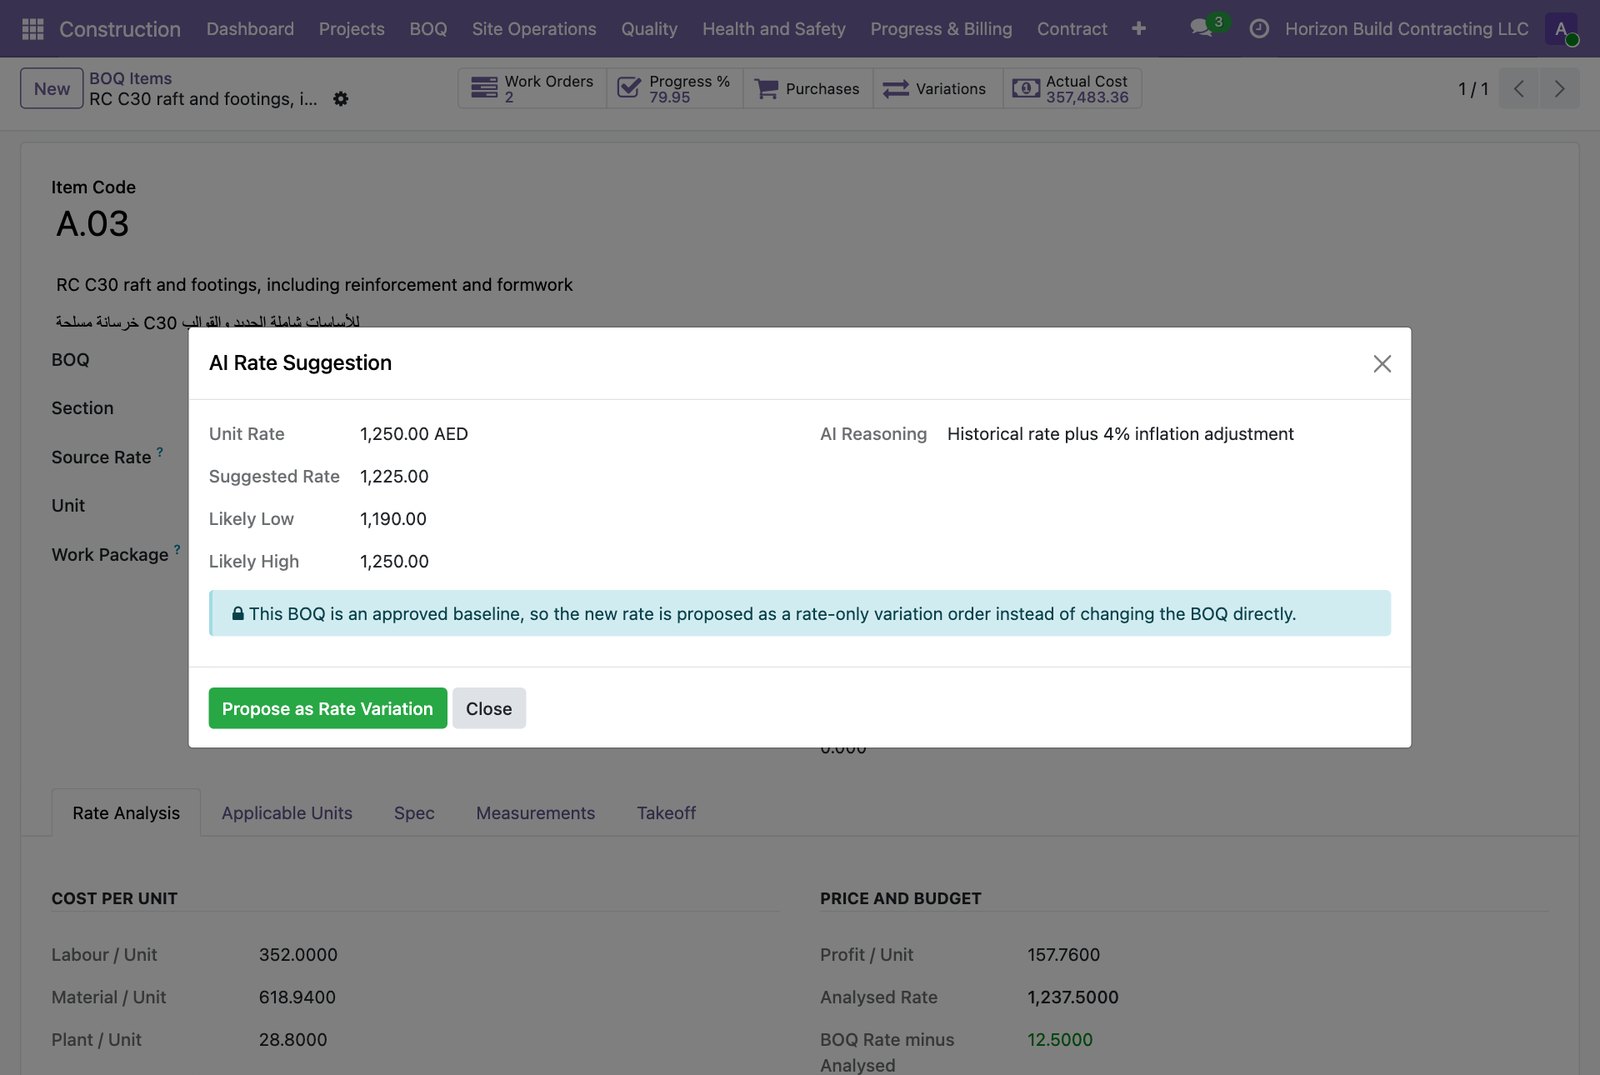Open the activities clock icon
Image resolution: width=1600 pixels, height=1075 pixels.
pos(1260,29)
